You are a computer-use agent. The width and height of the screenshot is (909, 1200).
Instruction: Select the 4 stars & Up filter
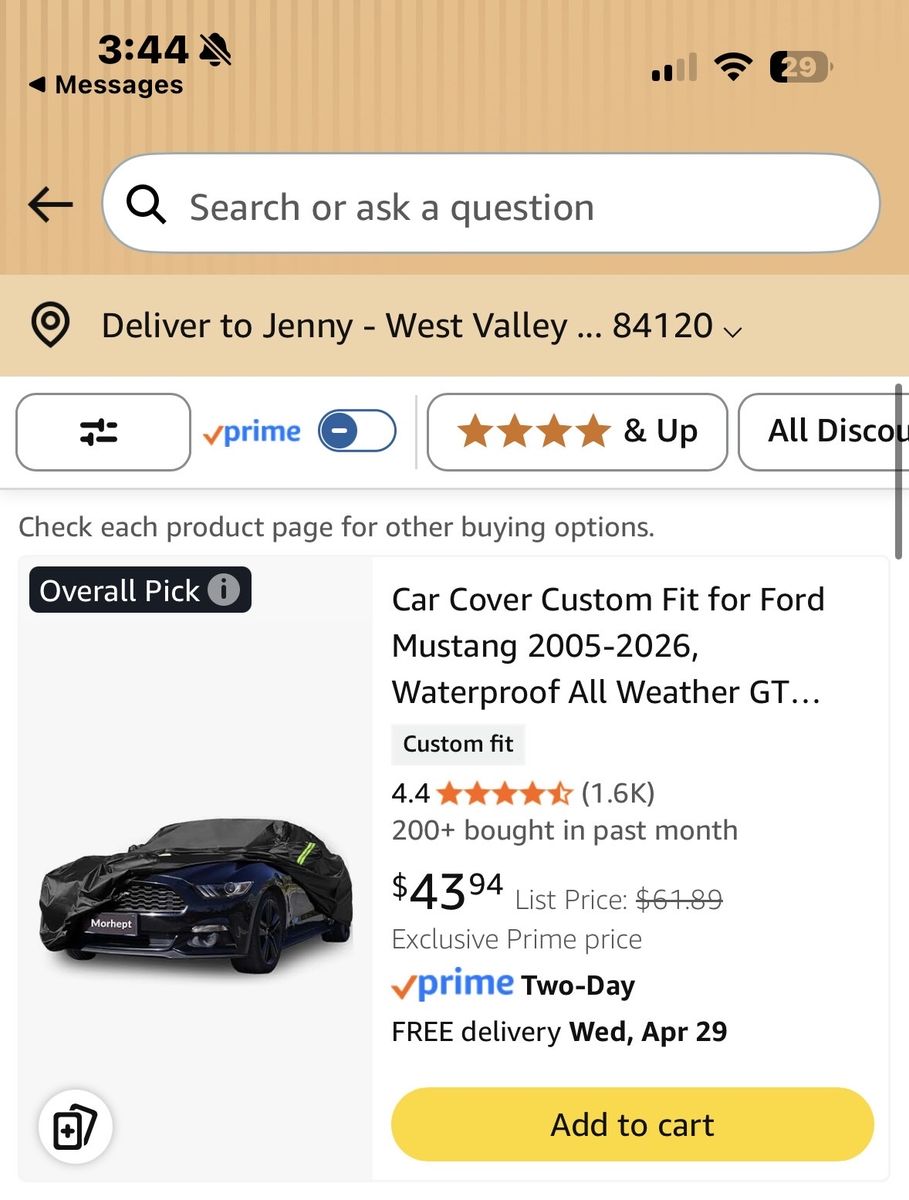(577, 432)
